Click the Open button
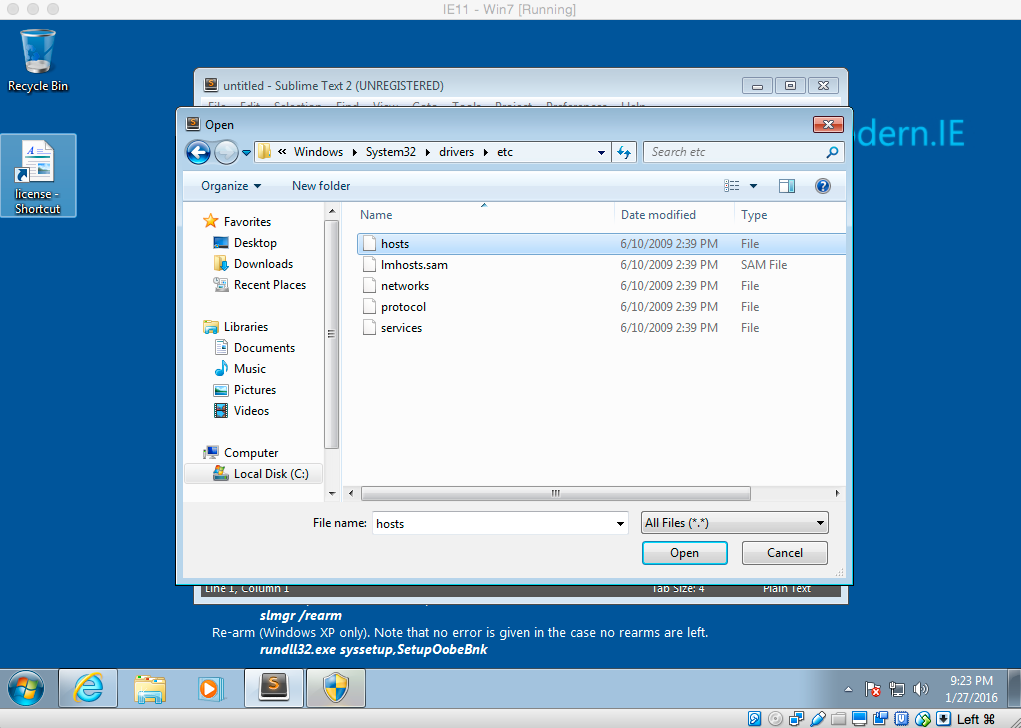1021x728 pixels. point(684,553)
